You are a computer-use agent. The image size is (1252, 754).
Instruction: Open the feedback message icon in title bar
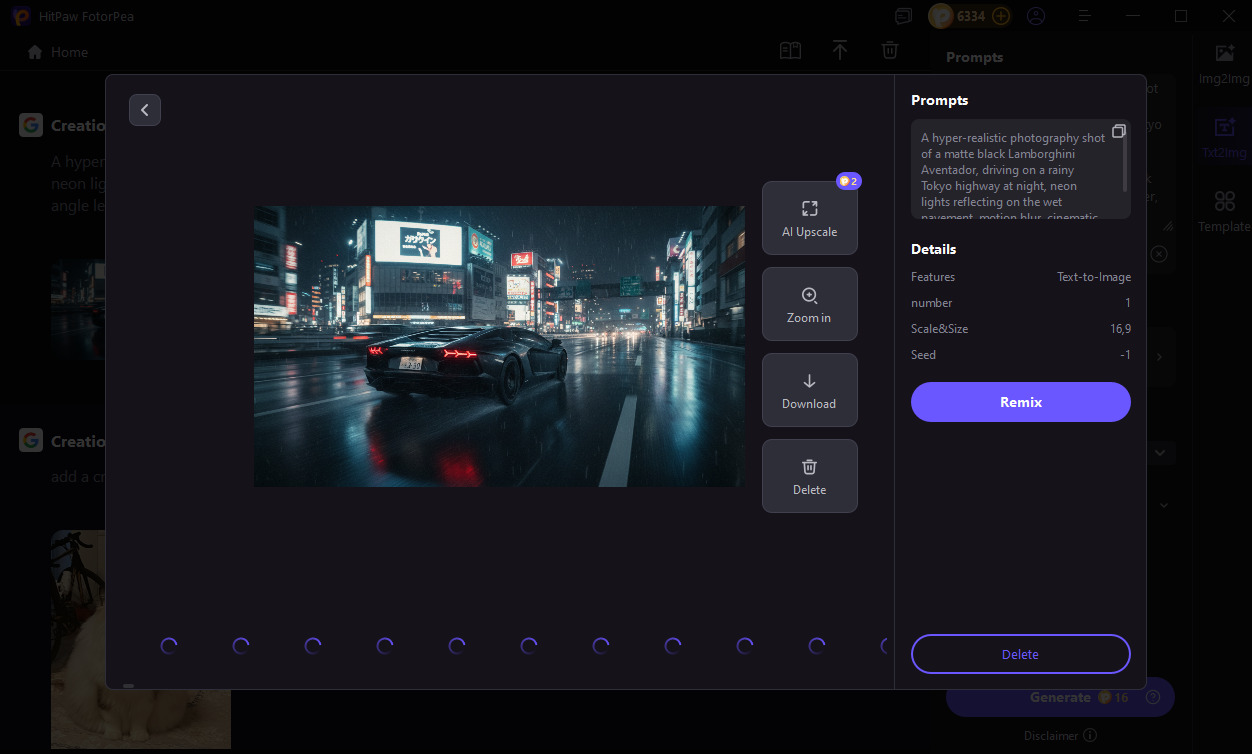(903, 16)
